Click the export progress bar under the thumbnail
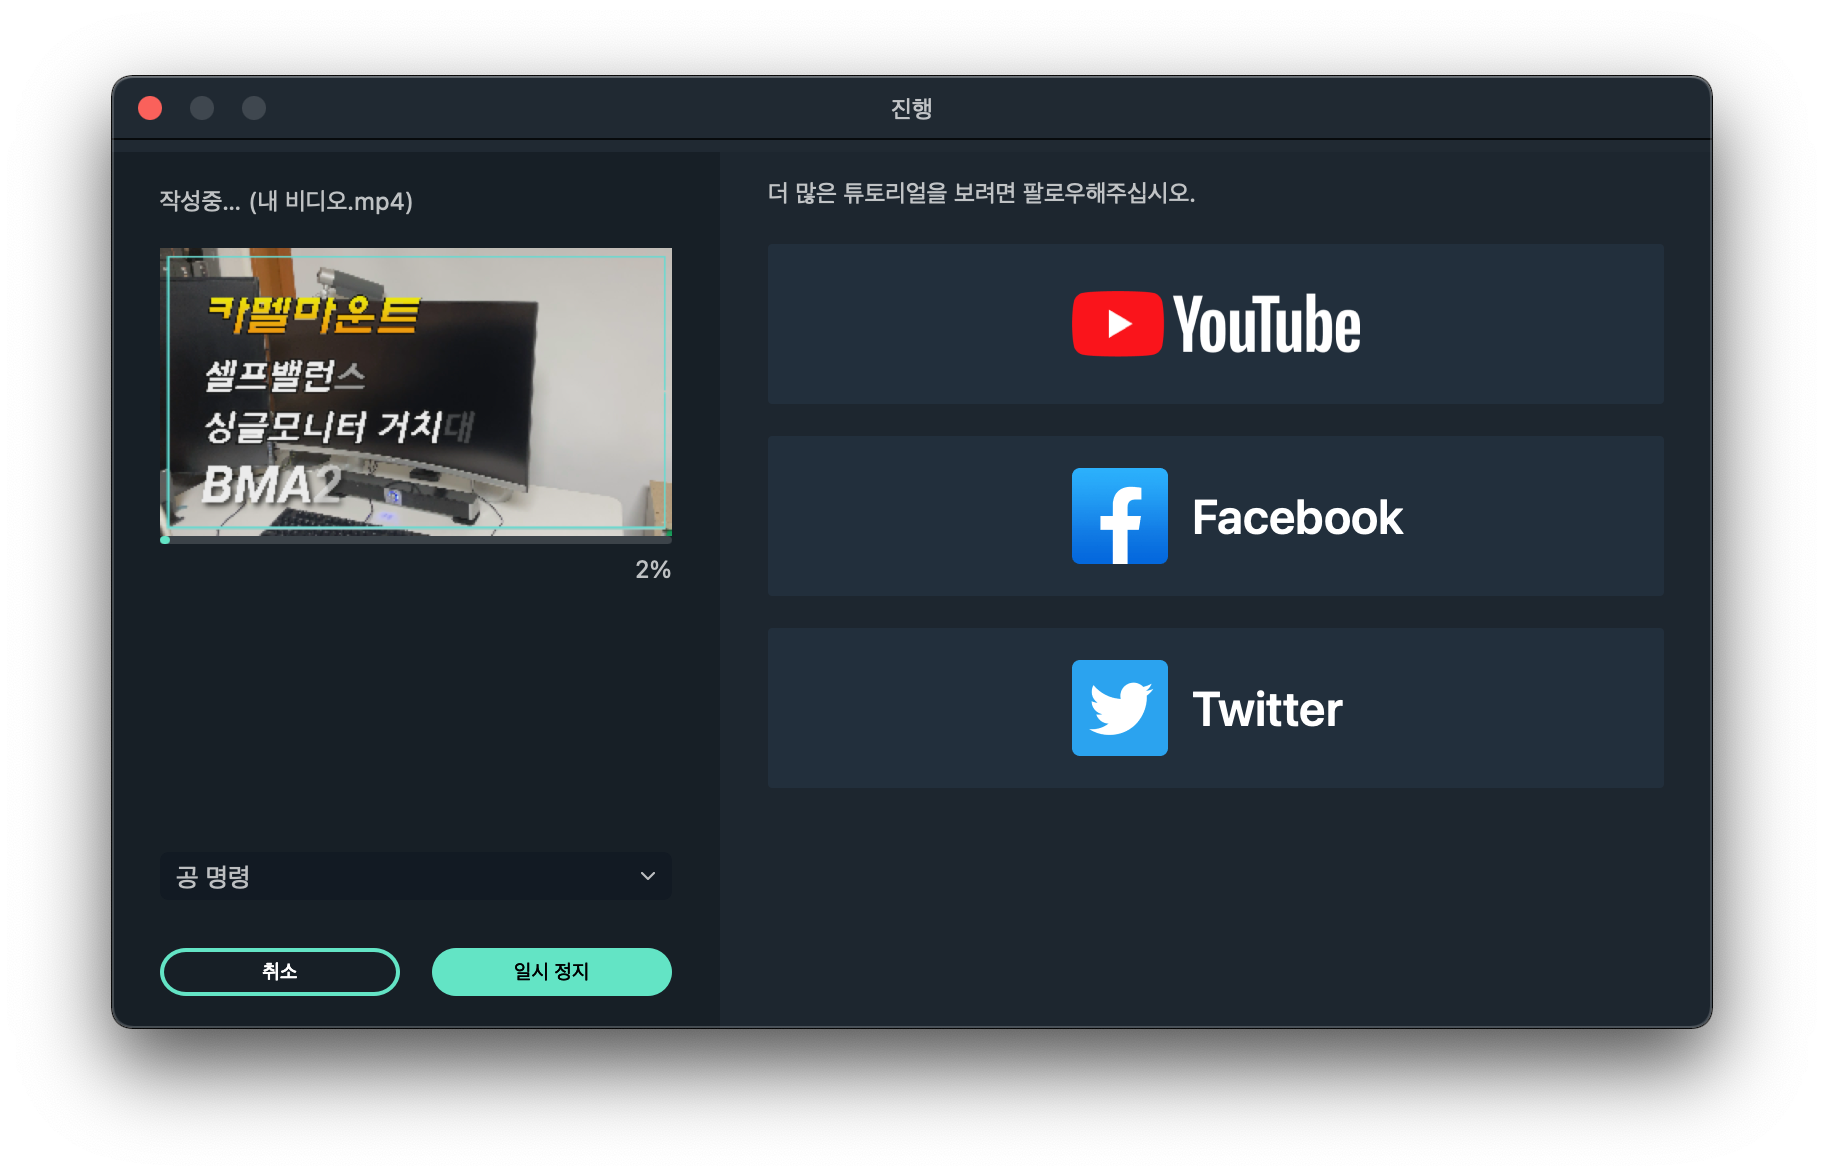The height and width of the screenshot is (1176, 1824). tap(416, 540)
